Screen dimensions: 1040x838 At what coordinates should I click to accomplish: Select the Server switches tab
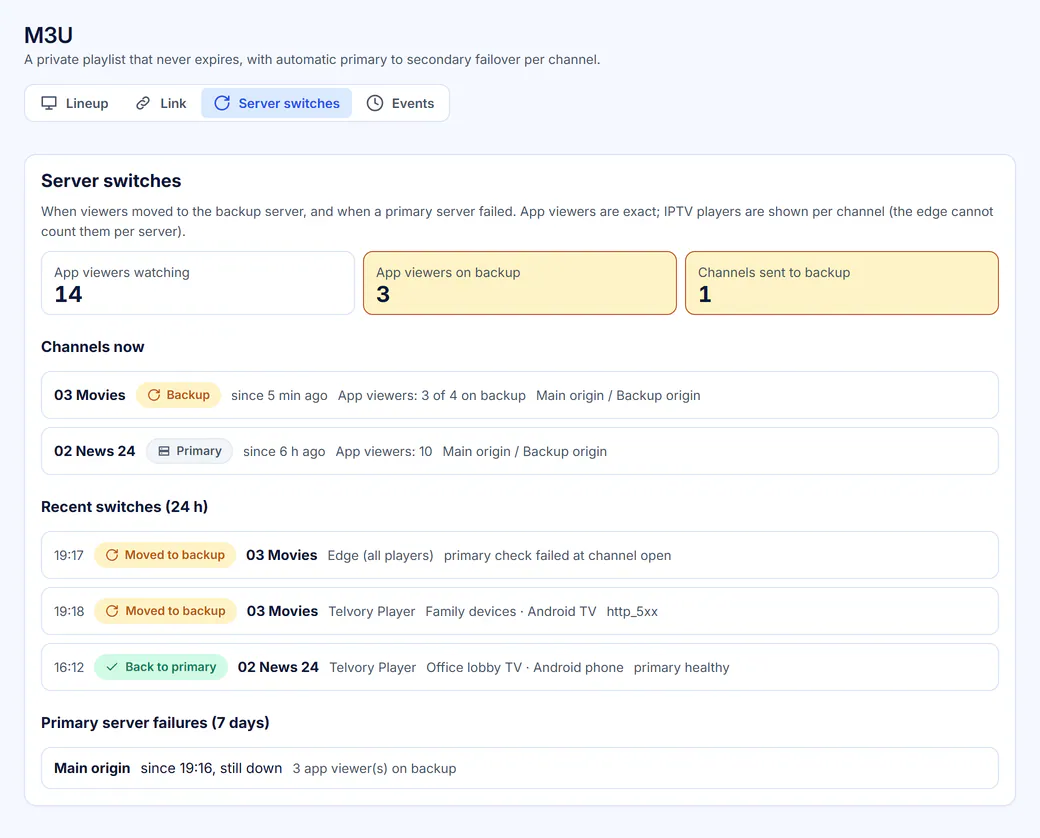point(277,104)
